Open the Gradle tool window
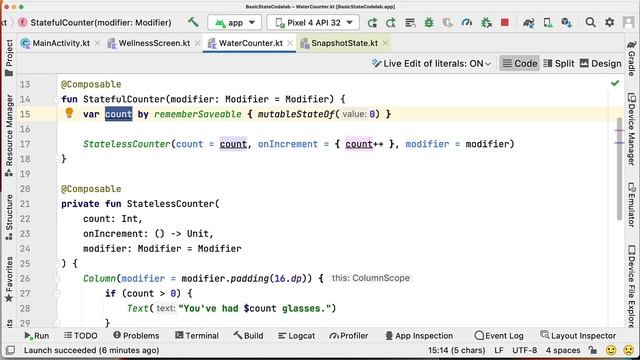The height and width of the screenshot is (360, 640). pos(631,58)
